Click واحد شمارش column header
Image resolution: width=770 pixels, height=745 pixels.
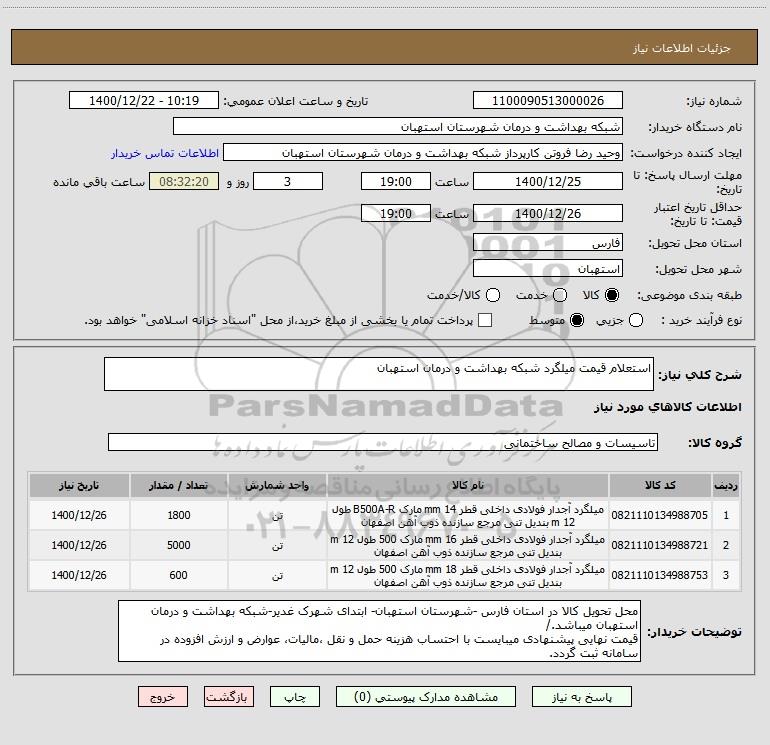[x=277, y=485]
